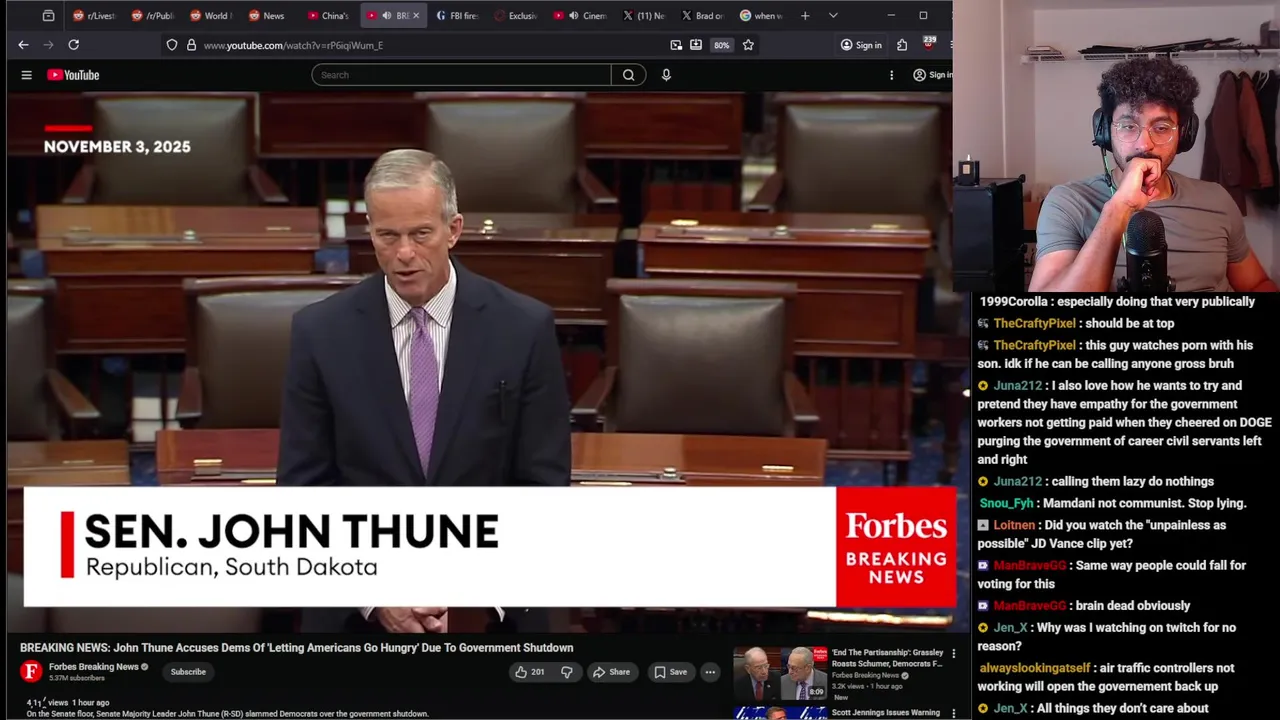Click the search magnifier button

pos(628,75)
